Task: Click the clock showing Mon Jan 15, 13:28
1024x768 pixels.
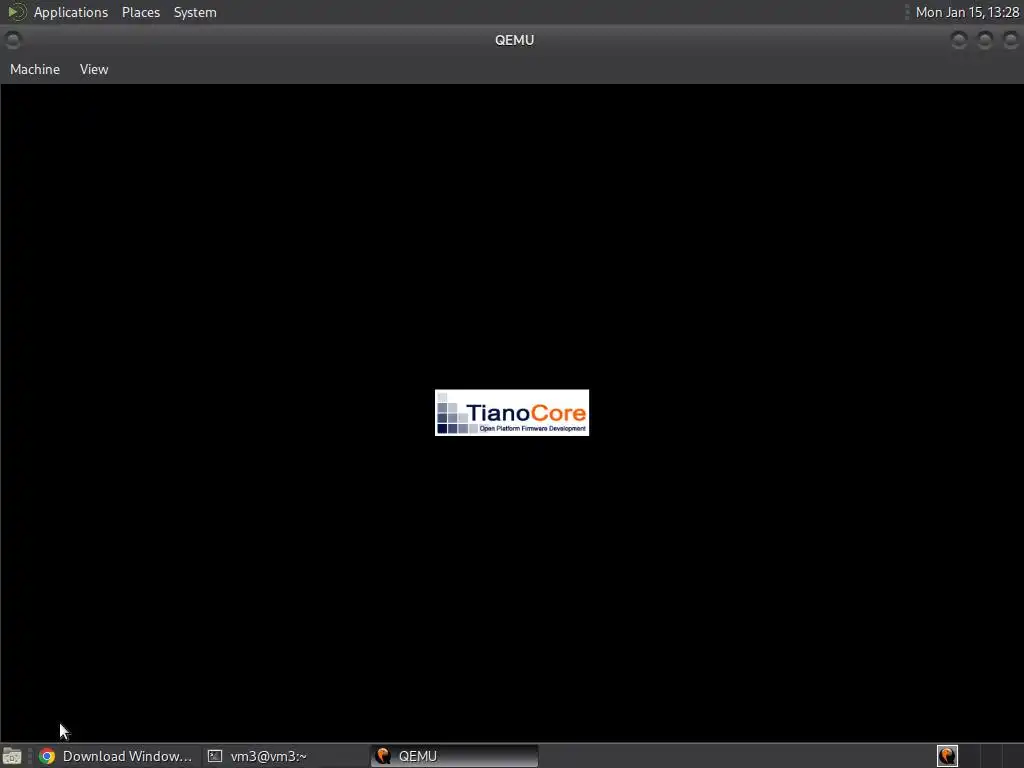Action: [x=967, y=12]
